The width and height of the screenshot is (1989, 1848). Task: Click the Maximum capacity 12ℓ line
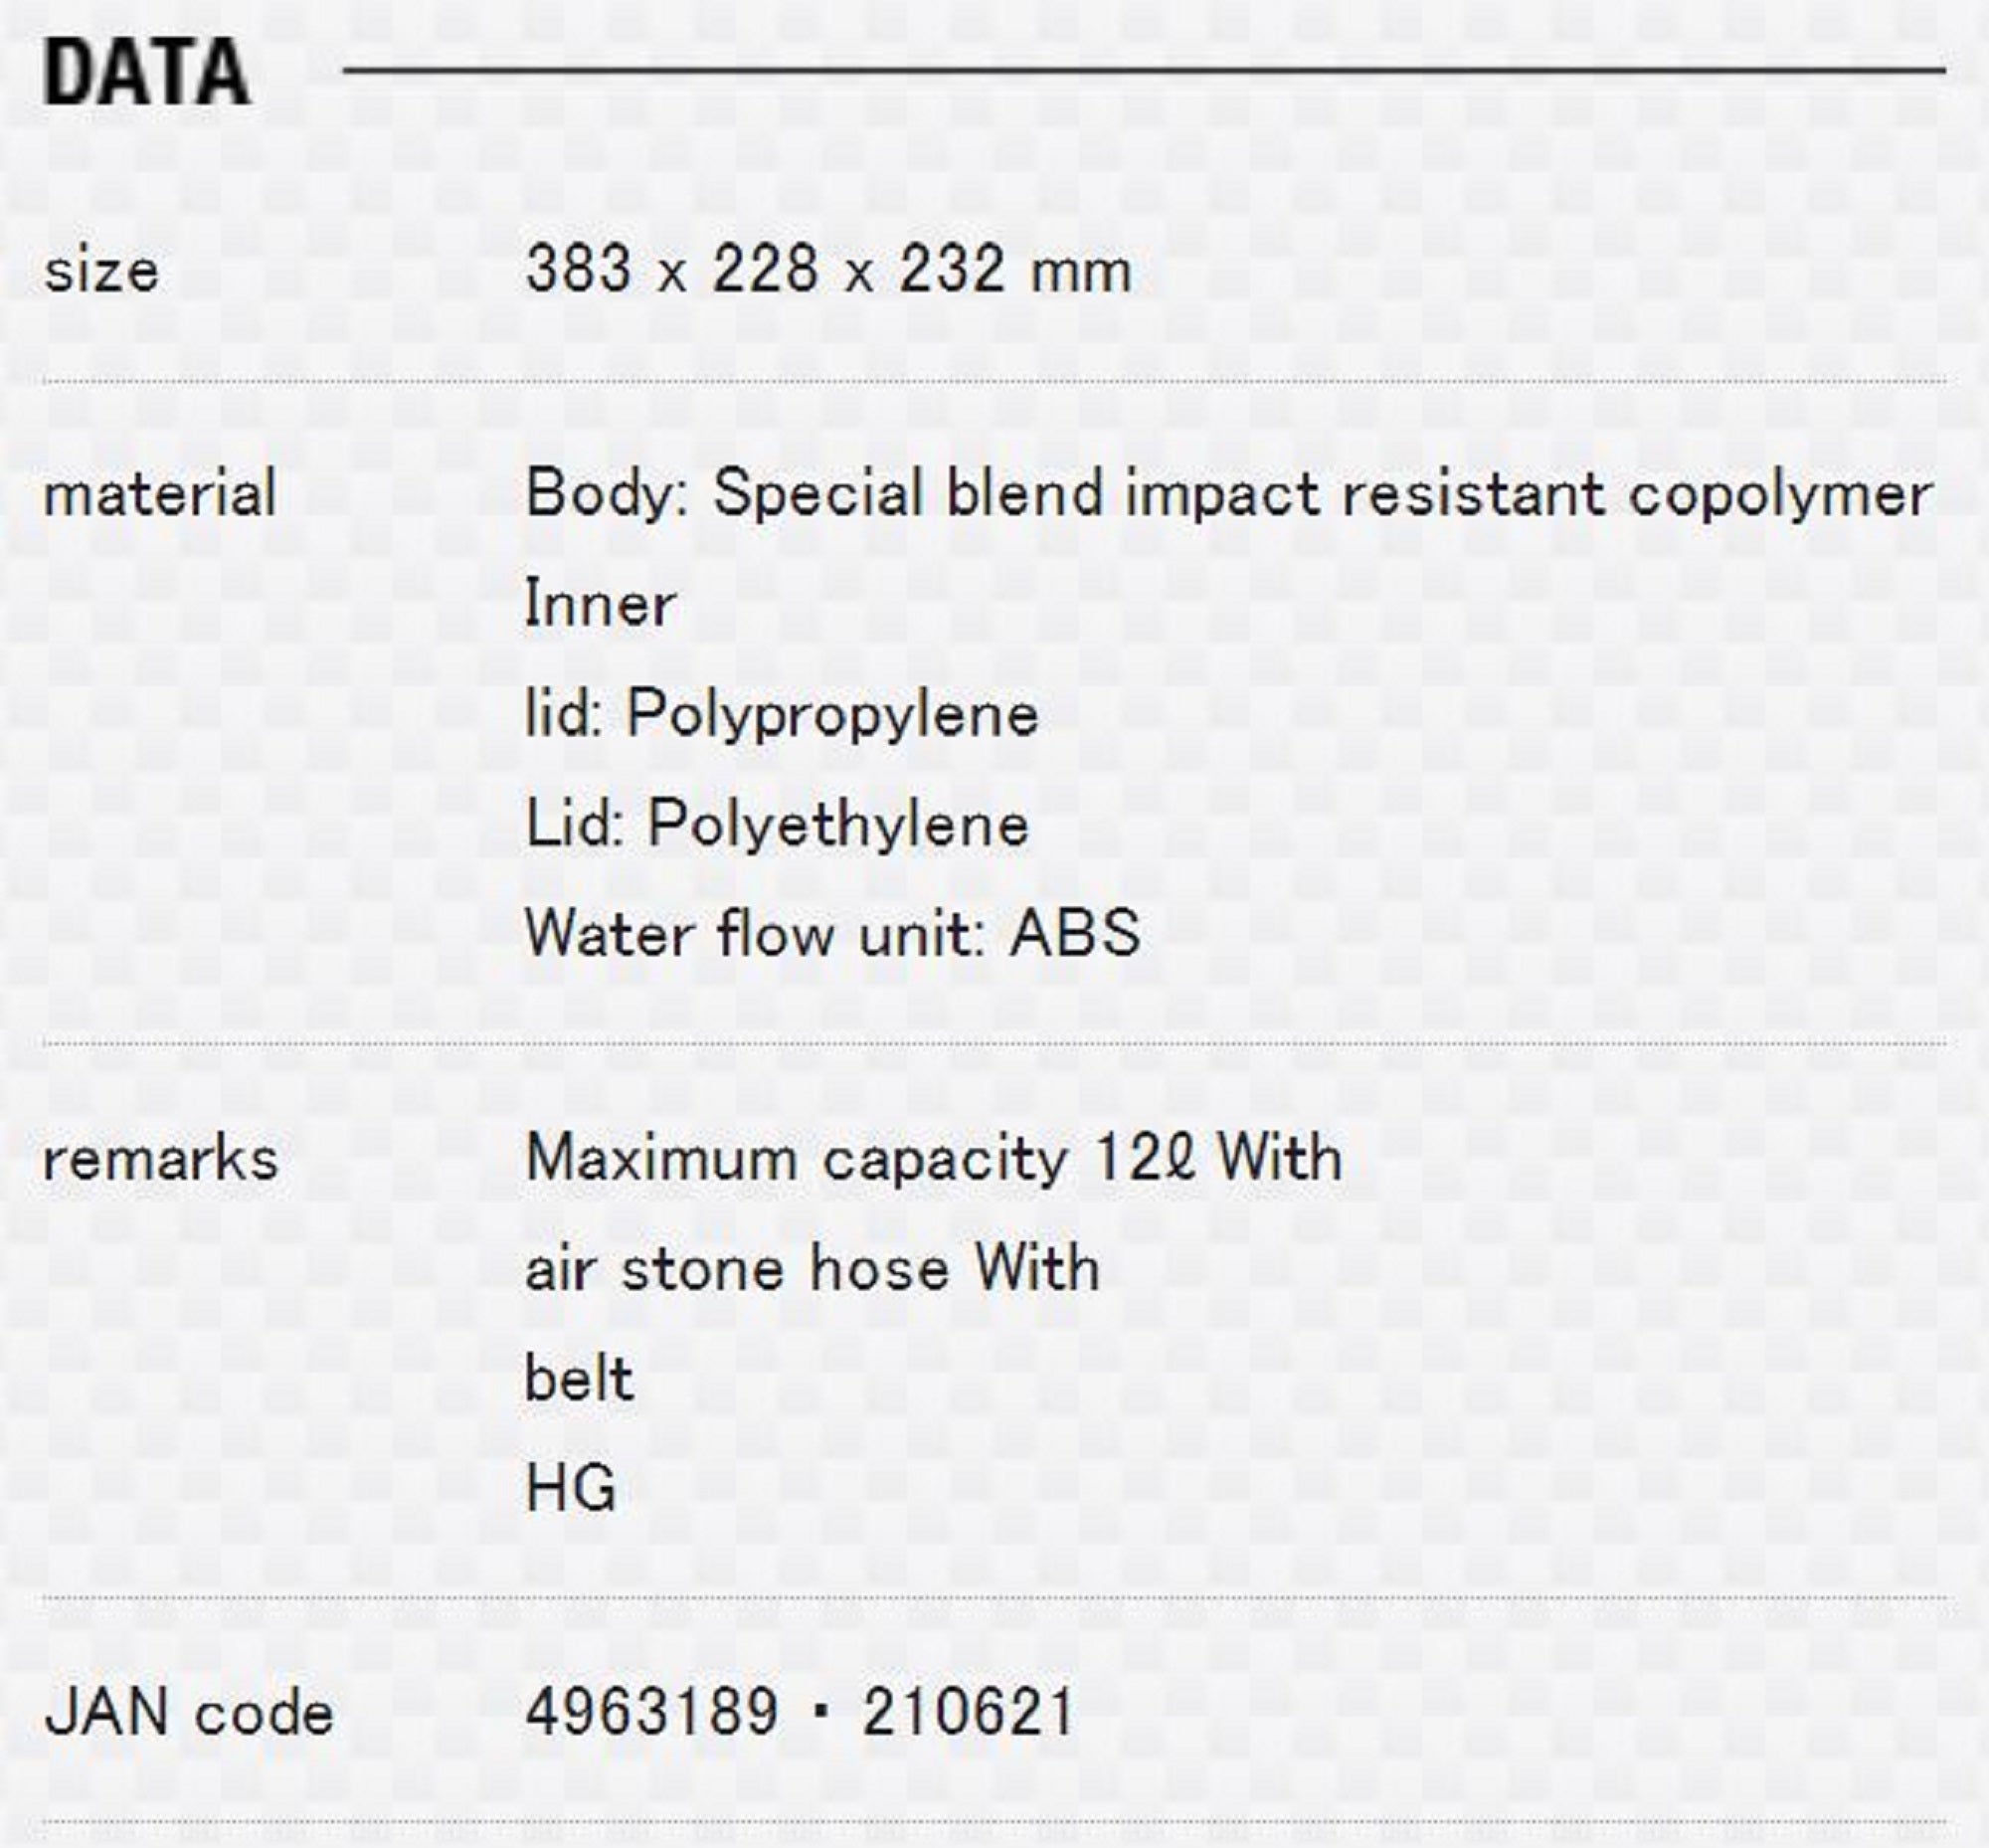[933, 1159]
